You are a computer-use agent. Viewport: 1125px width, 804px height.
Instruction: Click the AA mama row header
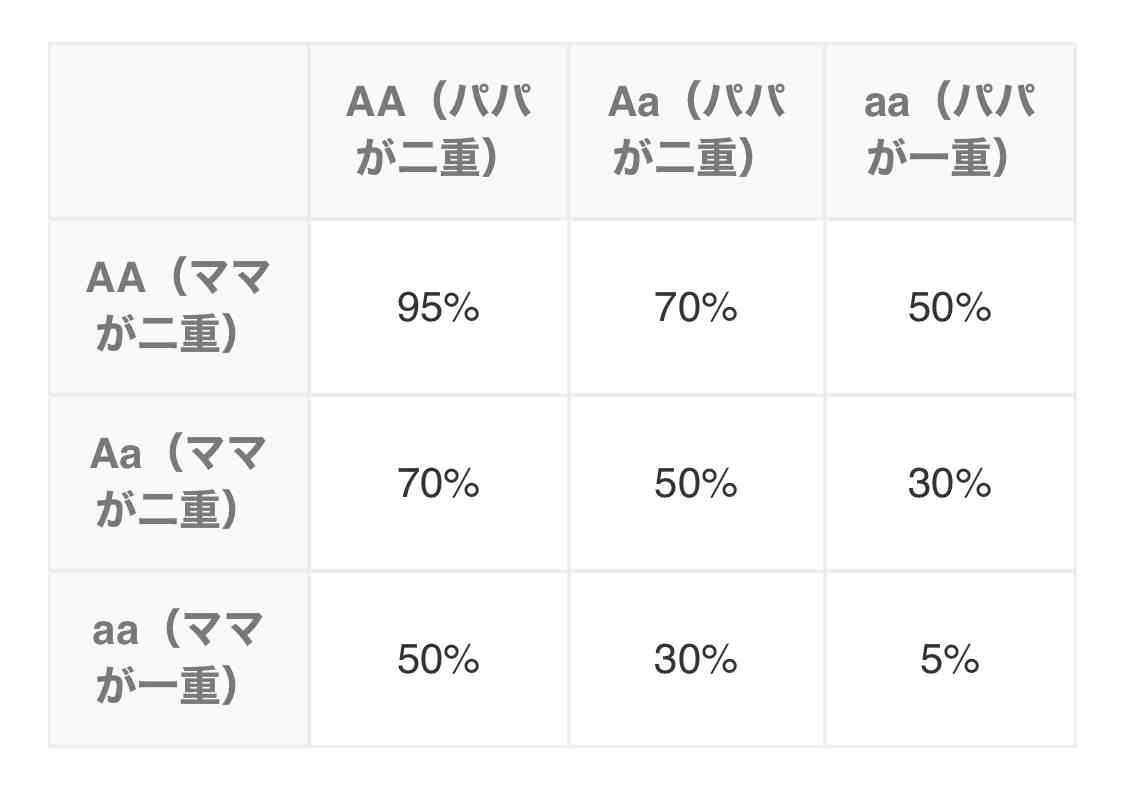[179, 307]
